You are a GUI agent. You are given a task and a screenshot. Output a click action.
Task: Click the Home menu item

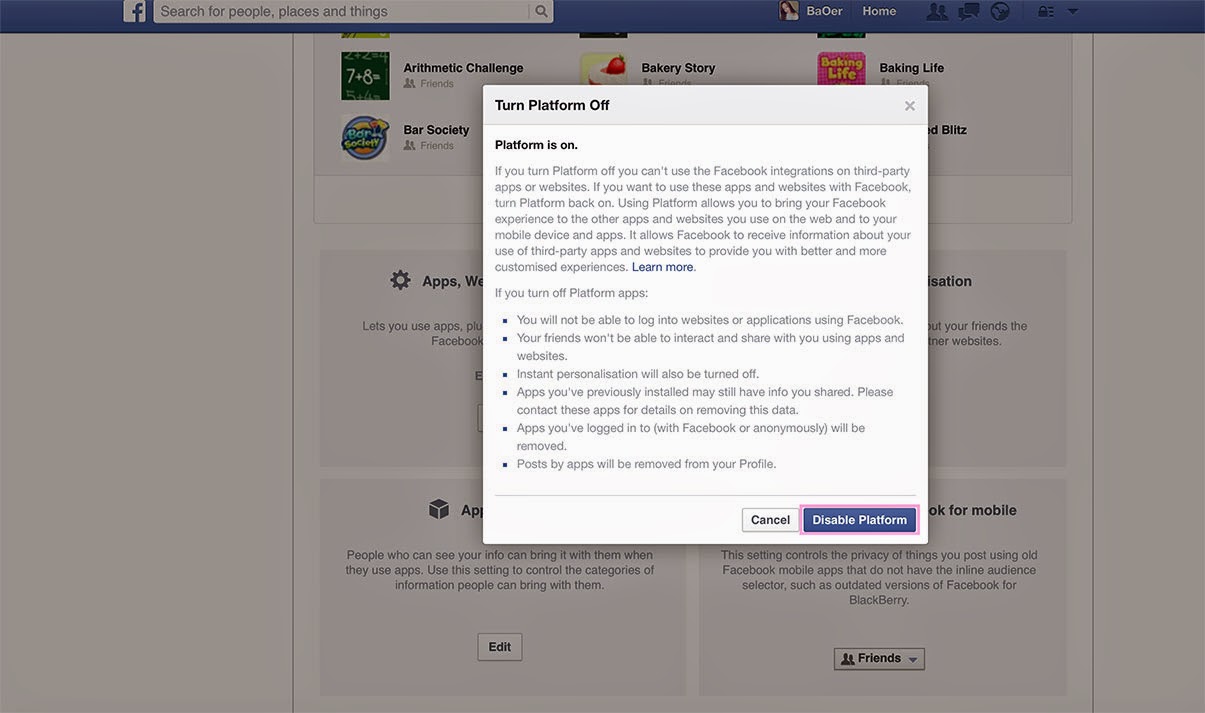point(879,11)
